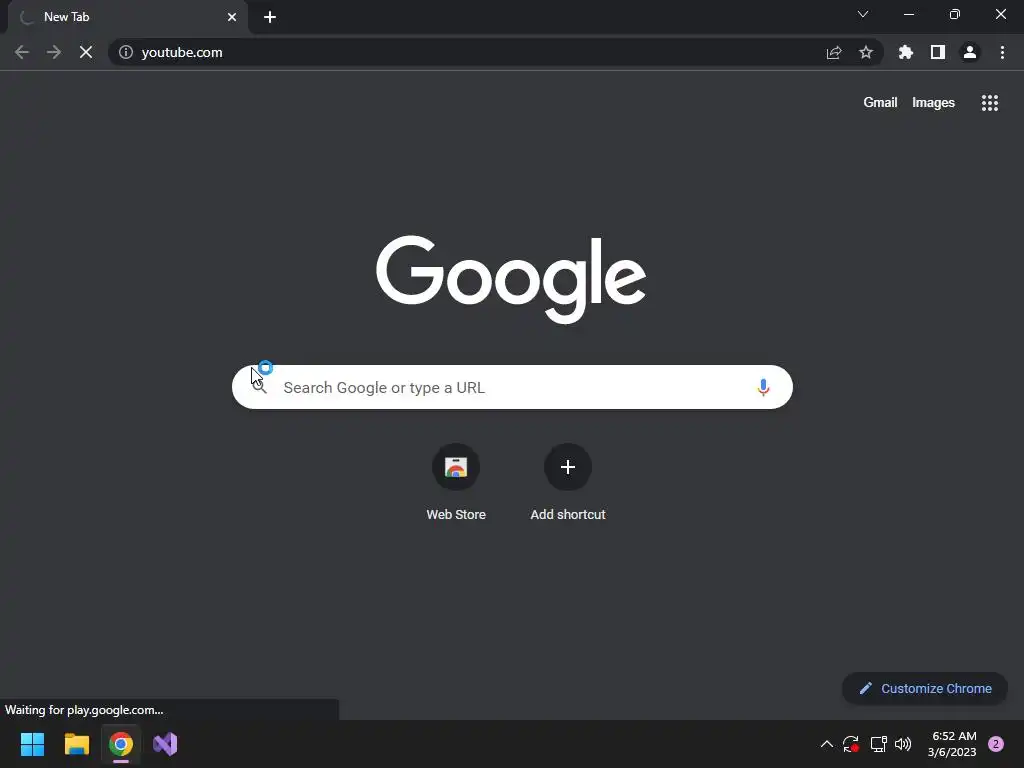Click the Google logo
The image size is (1024, 768).
511,279
